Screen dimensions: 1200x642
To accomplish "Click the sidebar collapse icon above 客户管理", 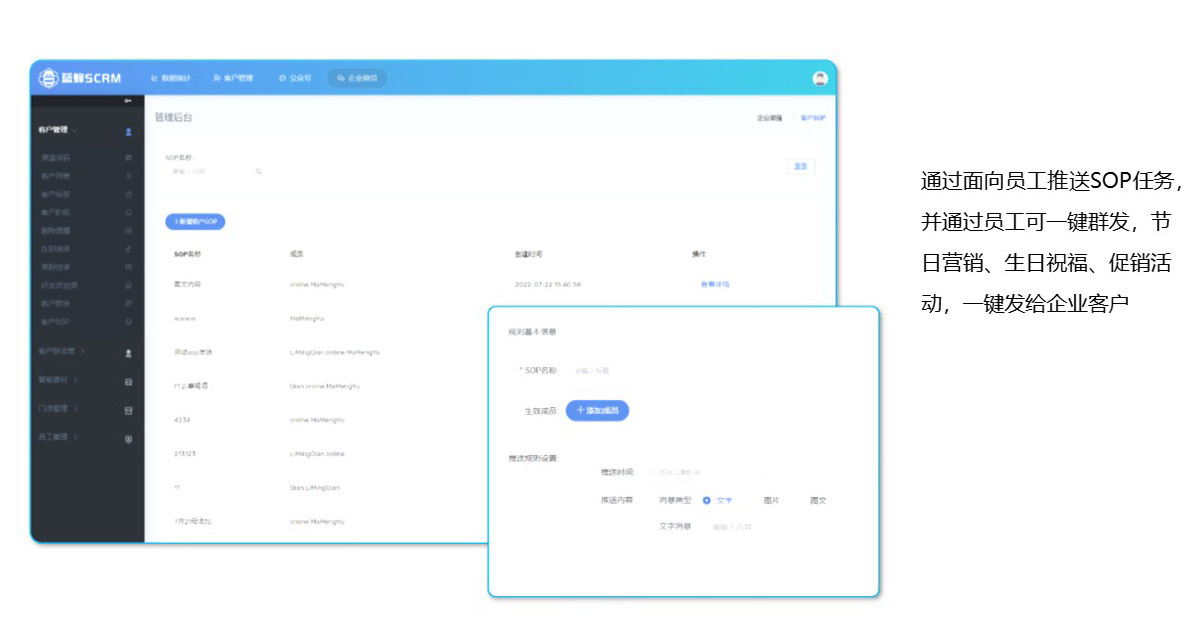I will [x=127, y=102].
